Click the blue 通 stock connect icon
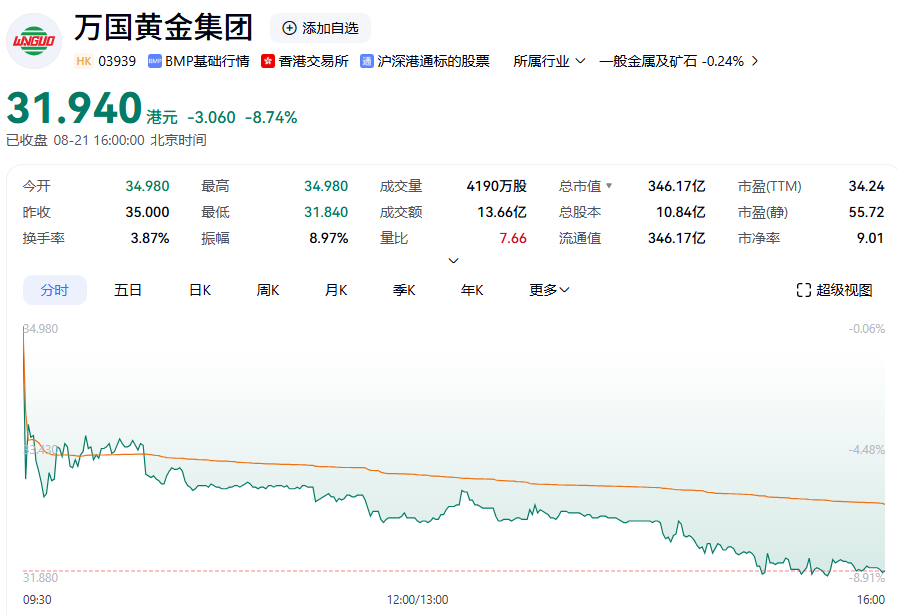This screenshot has width=897, height=615. pyautogui.click(x=367, y=61)
